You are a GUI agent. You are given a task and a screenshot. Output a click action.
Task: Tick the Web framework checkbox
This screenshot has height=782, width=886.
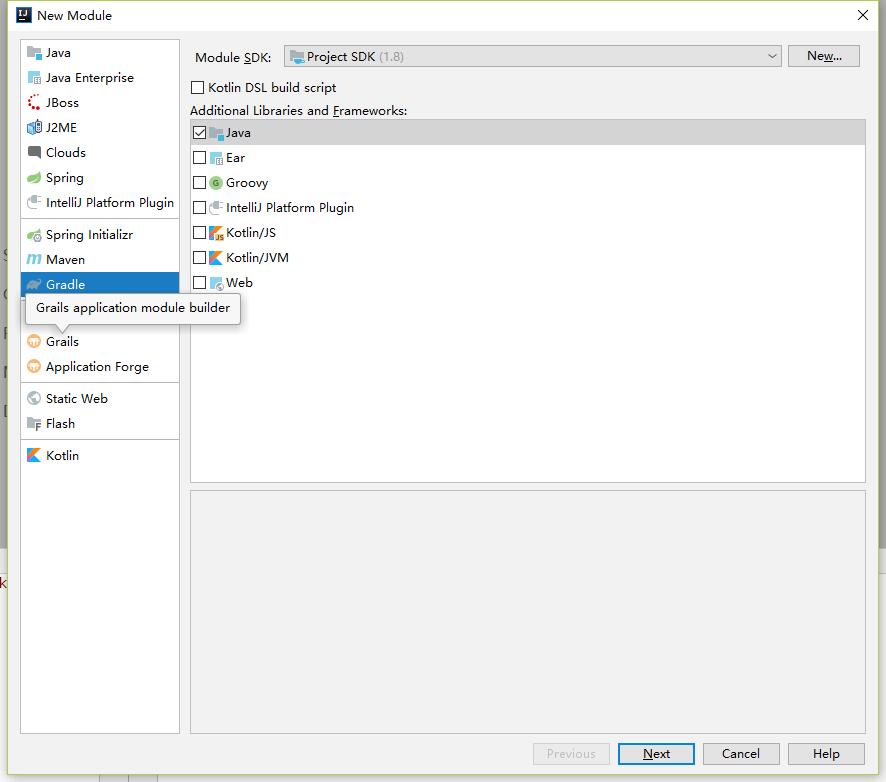(199, 282)
